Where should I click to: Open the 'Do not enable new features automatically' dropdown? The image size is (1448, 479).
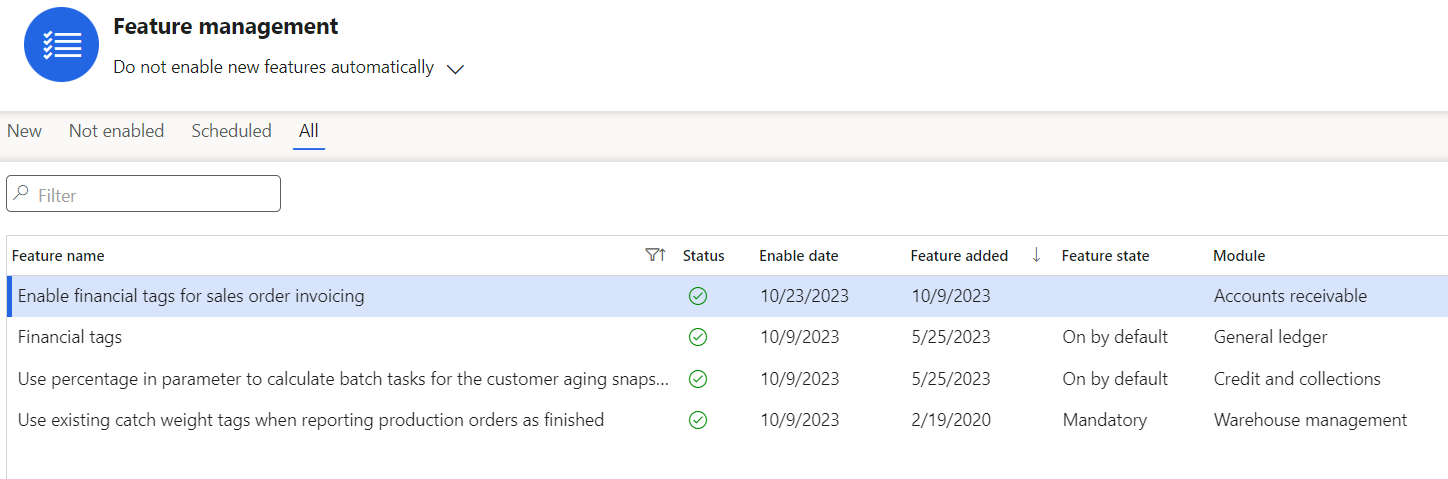pyautogui.click(x=289, y=68)
